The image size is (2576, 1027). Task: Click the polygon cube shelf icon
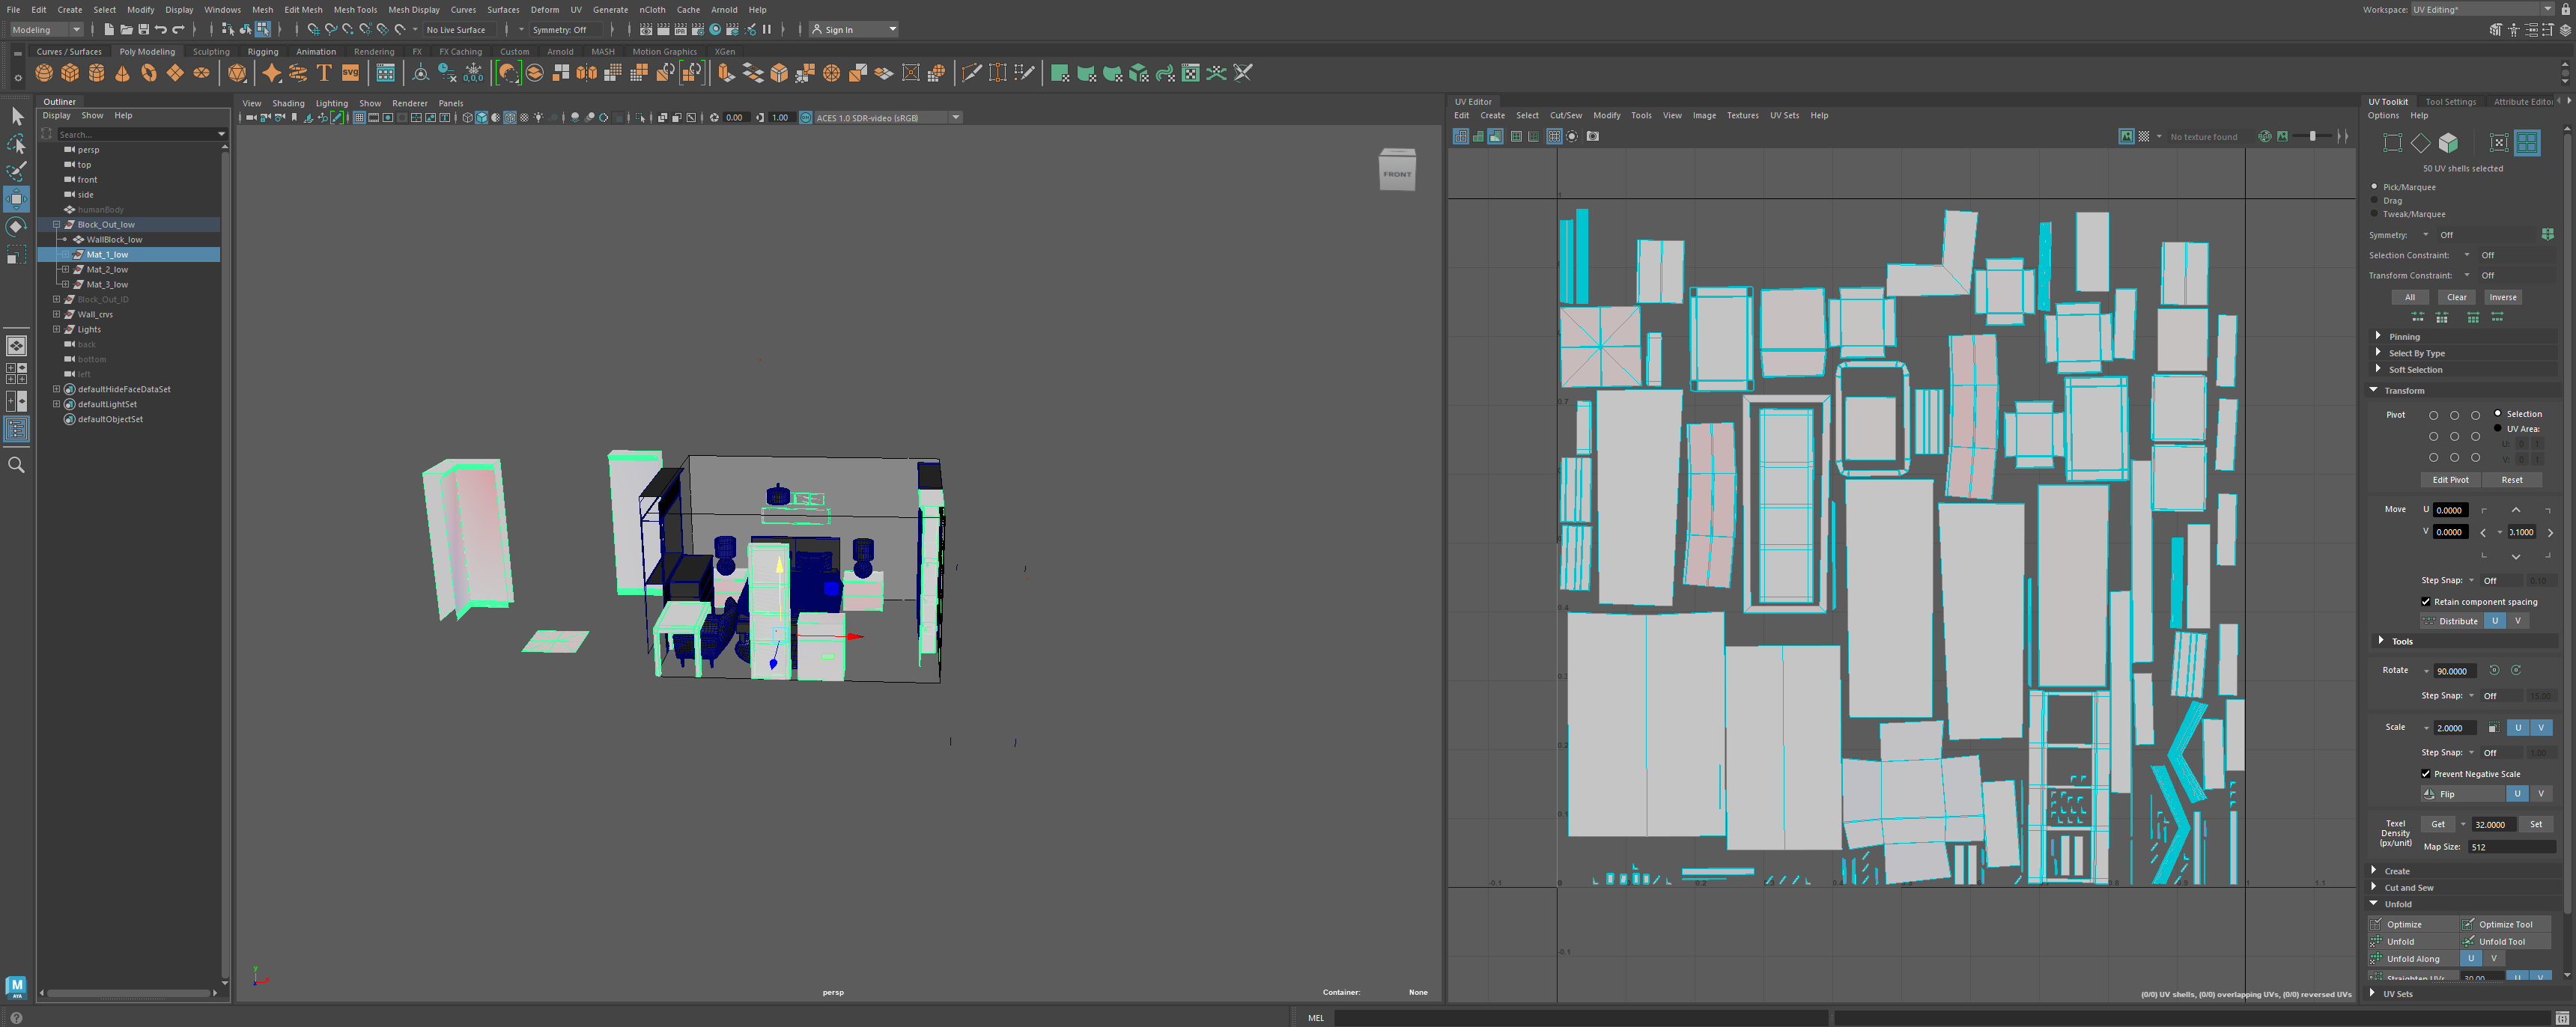pyautogui.click(x=70, y=73)
